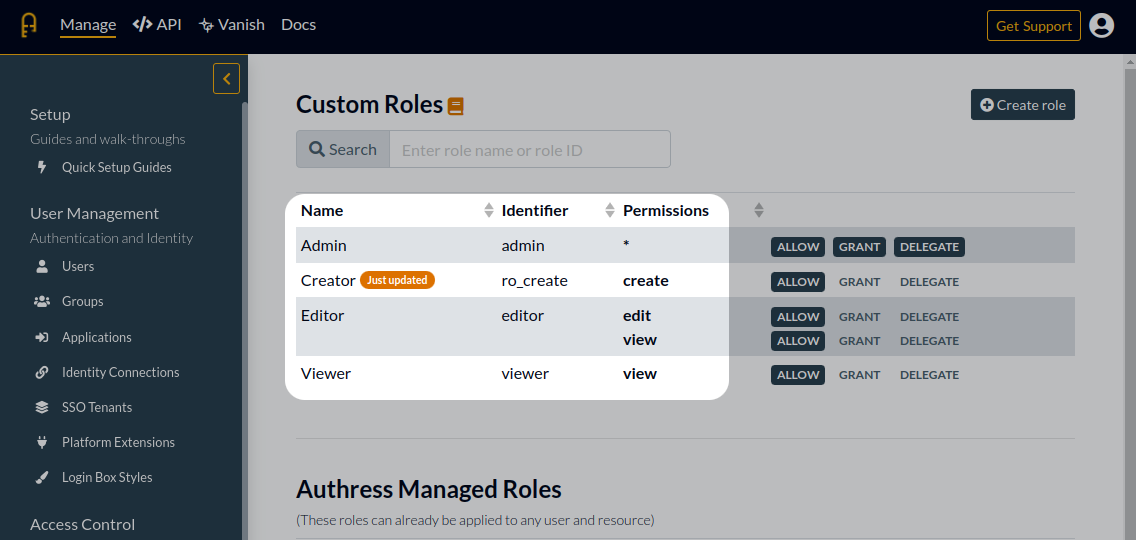Open Groups from the sidebar

[82, 301]
